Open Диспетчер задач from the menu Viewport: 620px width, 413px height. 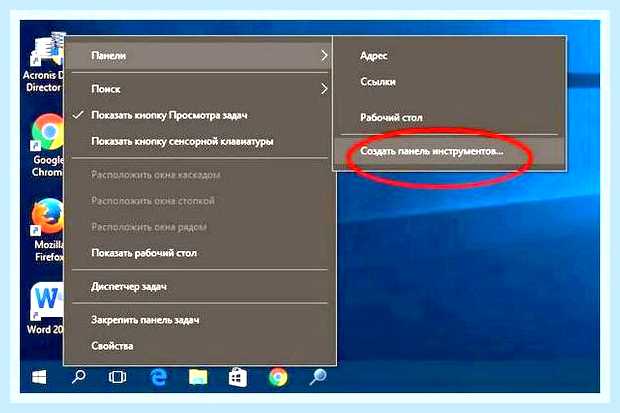pyautogui.click(x=200, y=286)
